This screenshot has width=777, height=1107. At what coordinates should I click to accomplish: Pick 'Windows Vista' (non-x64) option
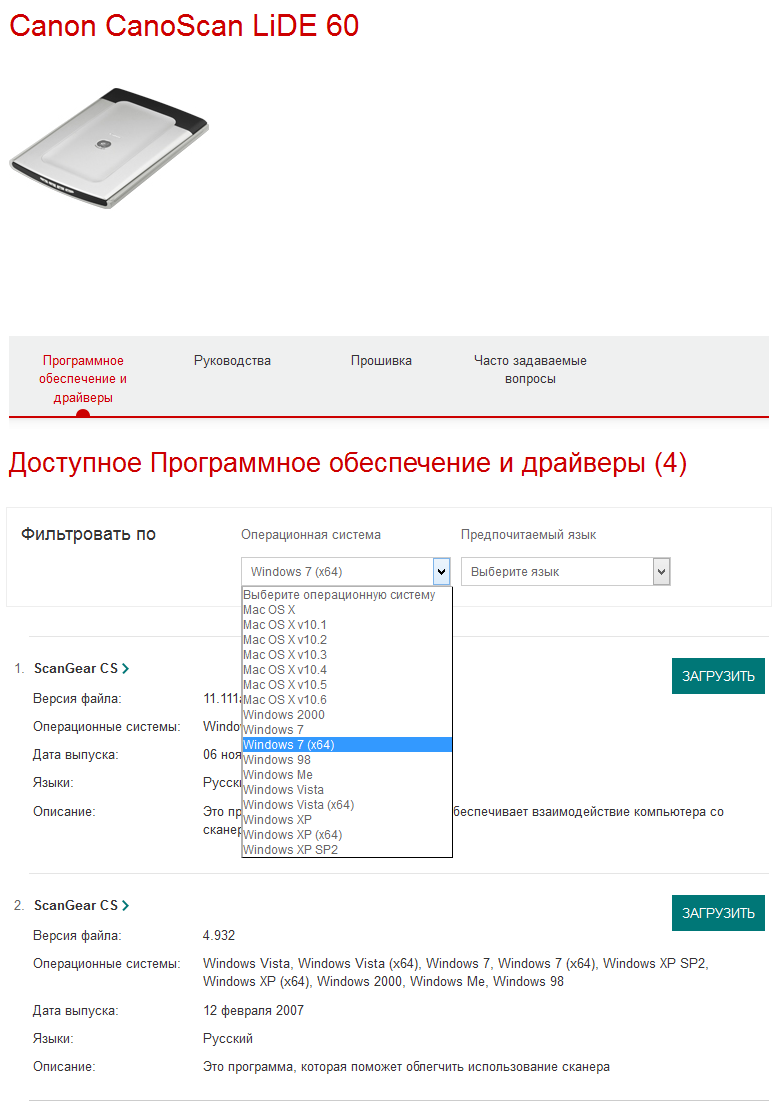(347, 790)
